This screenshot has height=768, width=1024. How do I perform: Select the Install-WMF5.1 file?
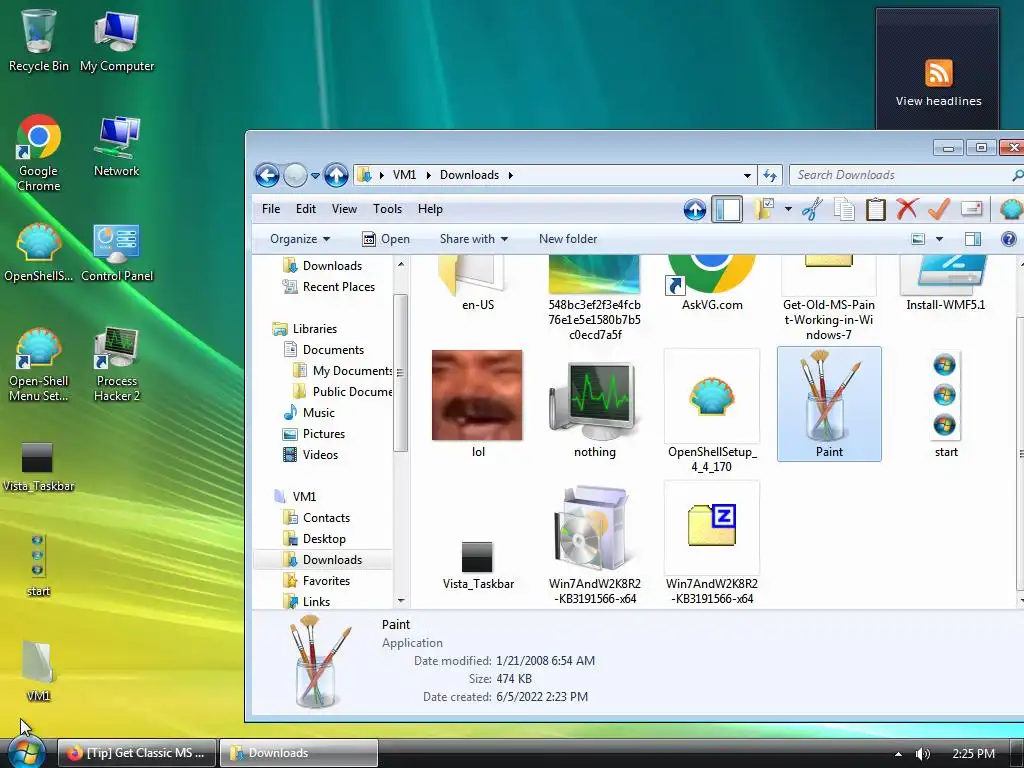pyautogui.click(x=946, y=283)
